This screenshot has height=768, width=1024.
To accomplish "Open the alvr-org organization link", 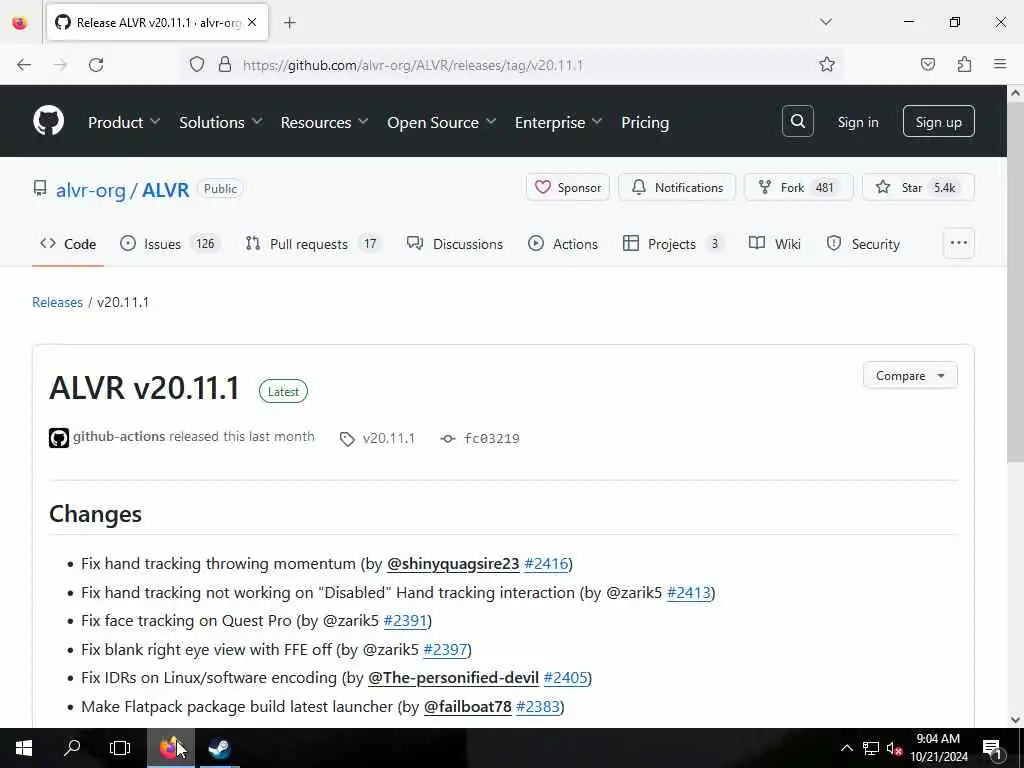I will click(x=90, y=189).
